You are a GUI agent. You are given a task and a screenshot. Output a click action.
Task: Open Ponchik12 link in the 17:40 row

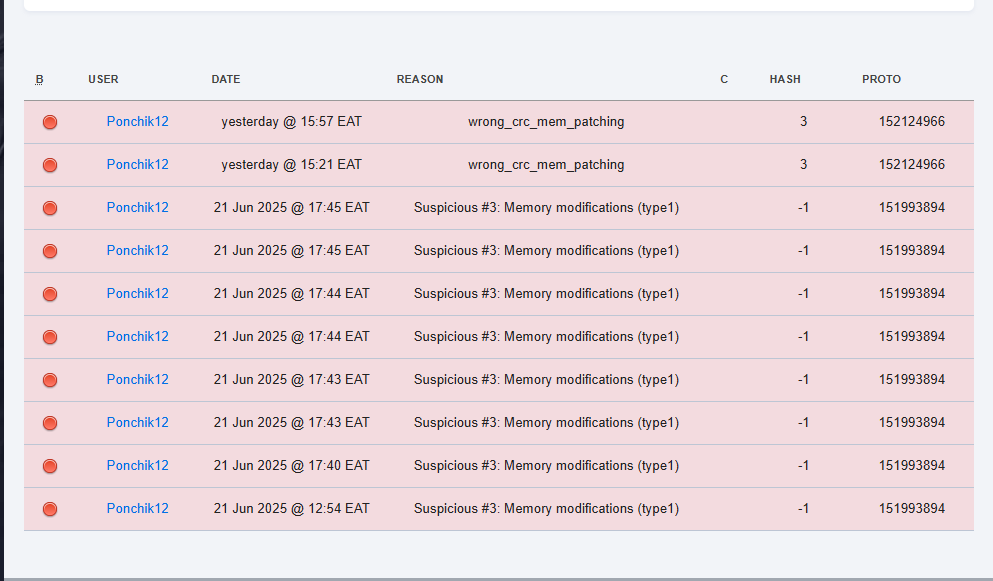point(137,465)
